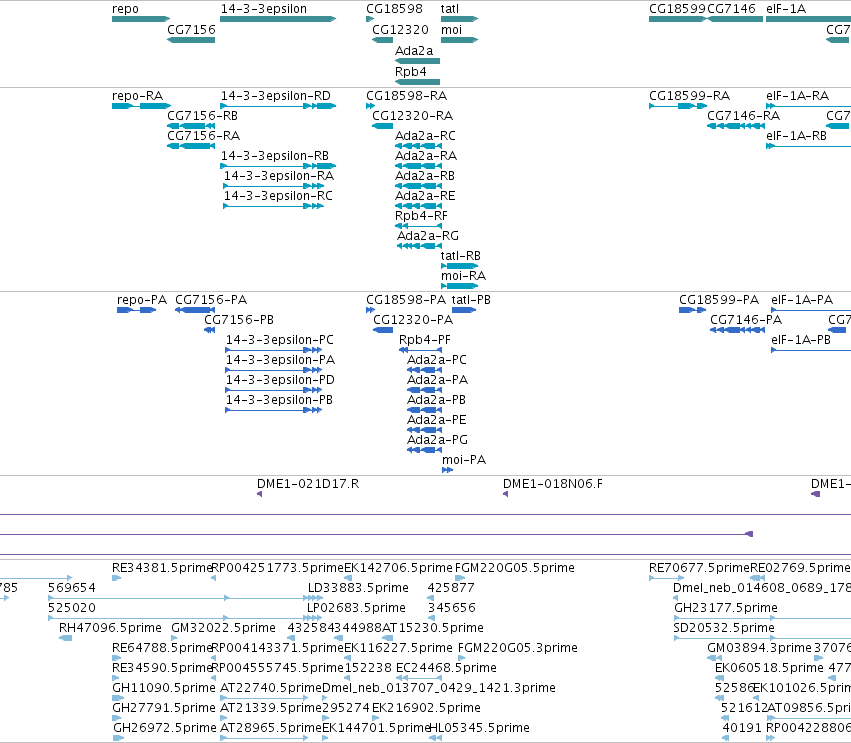This screenshot has width=851, height=743.
Task: Select EST HL05345.5prime
Action: [x=479, y=728]
